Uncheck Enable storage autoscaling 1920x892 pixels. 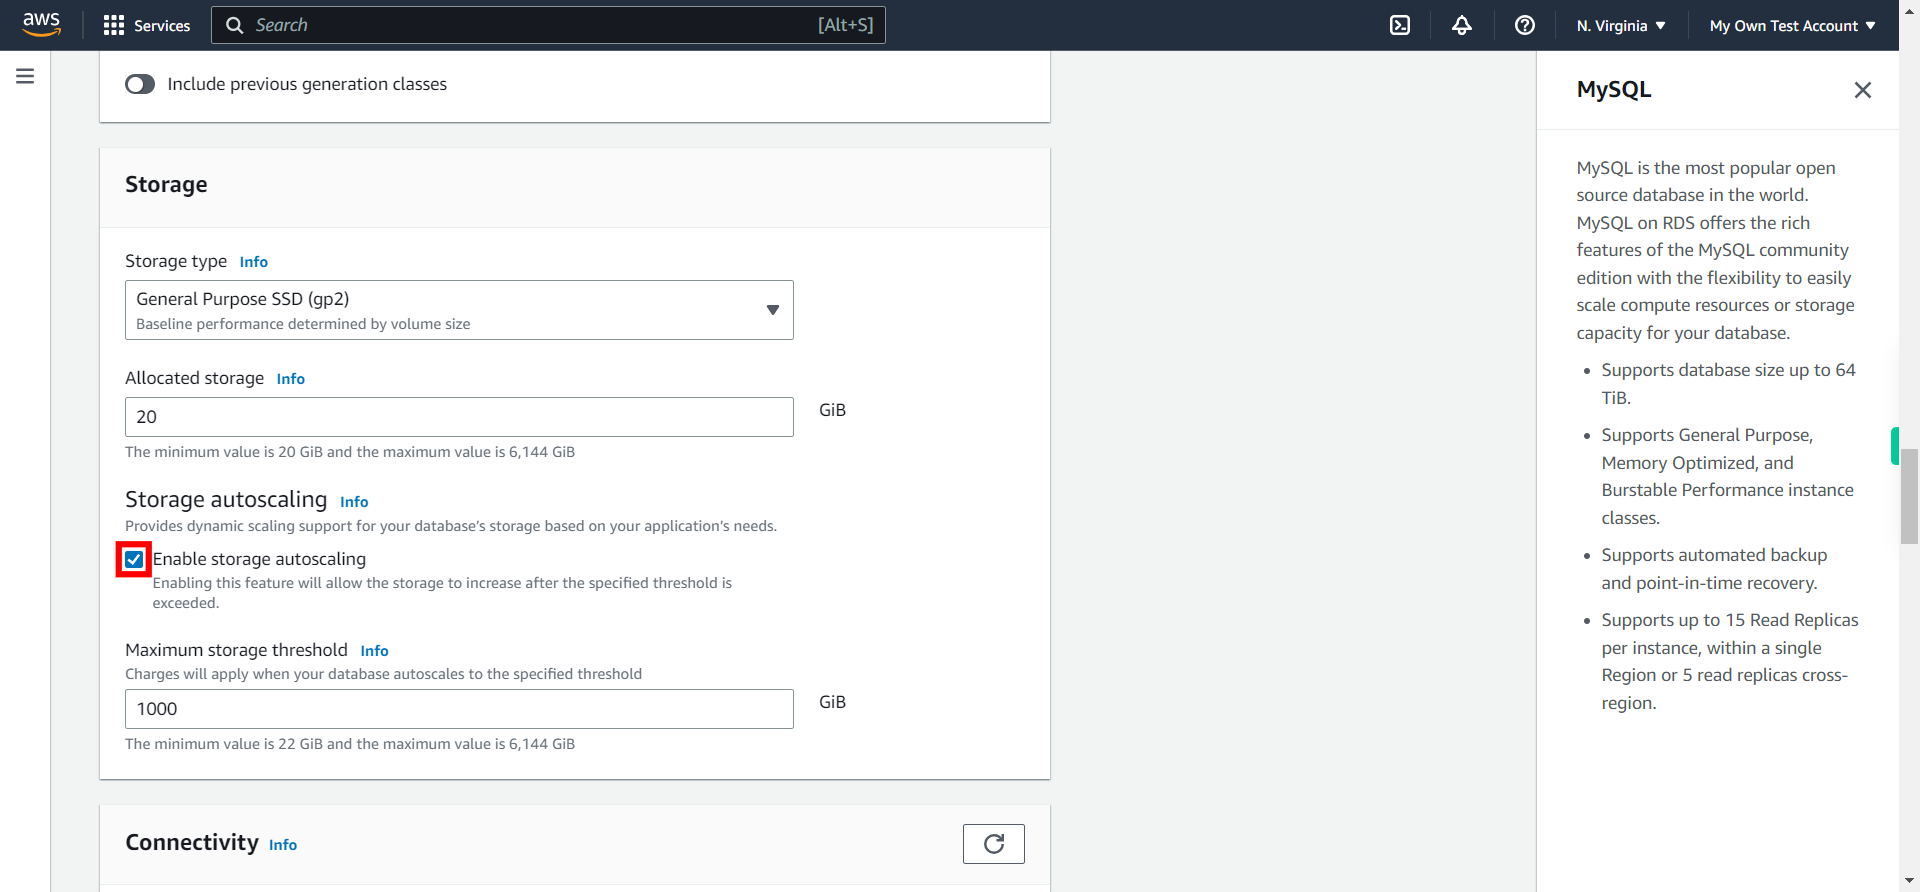[x=134, y=559]
